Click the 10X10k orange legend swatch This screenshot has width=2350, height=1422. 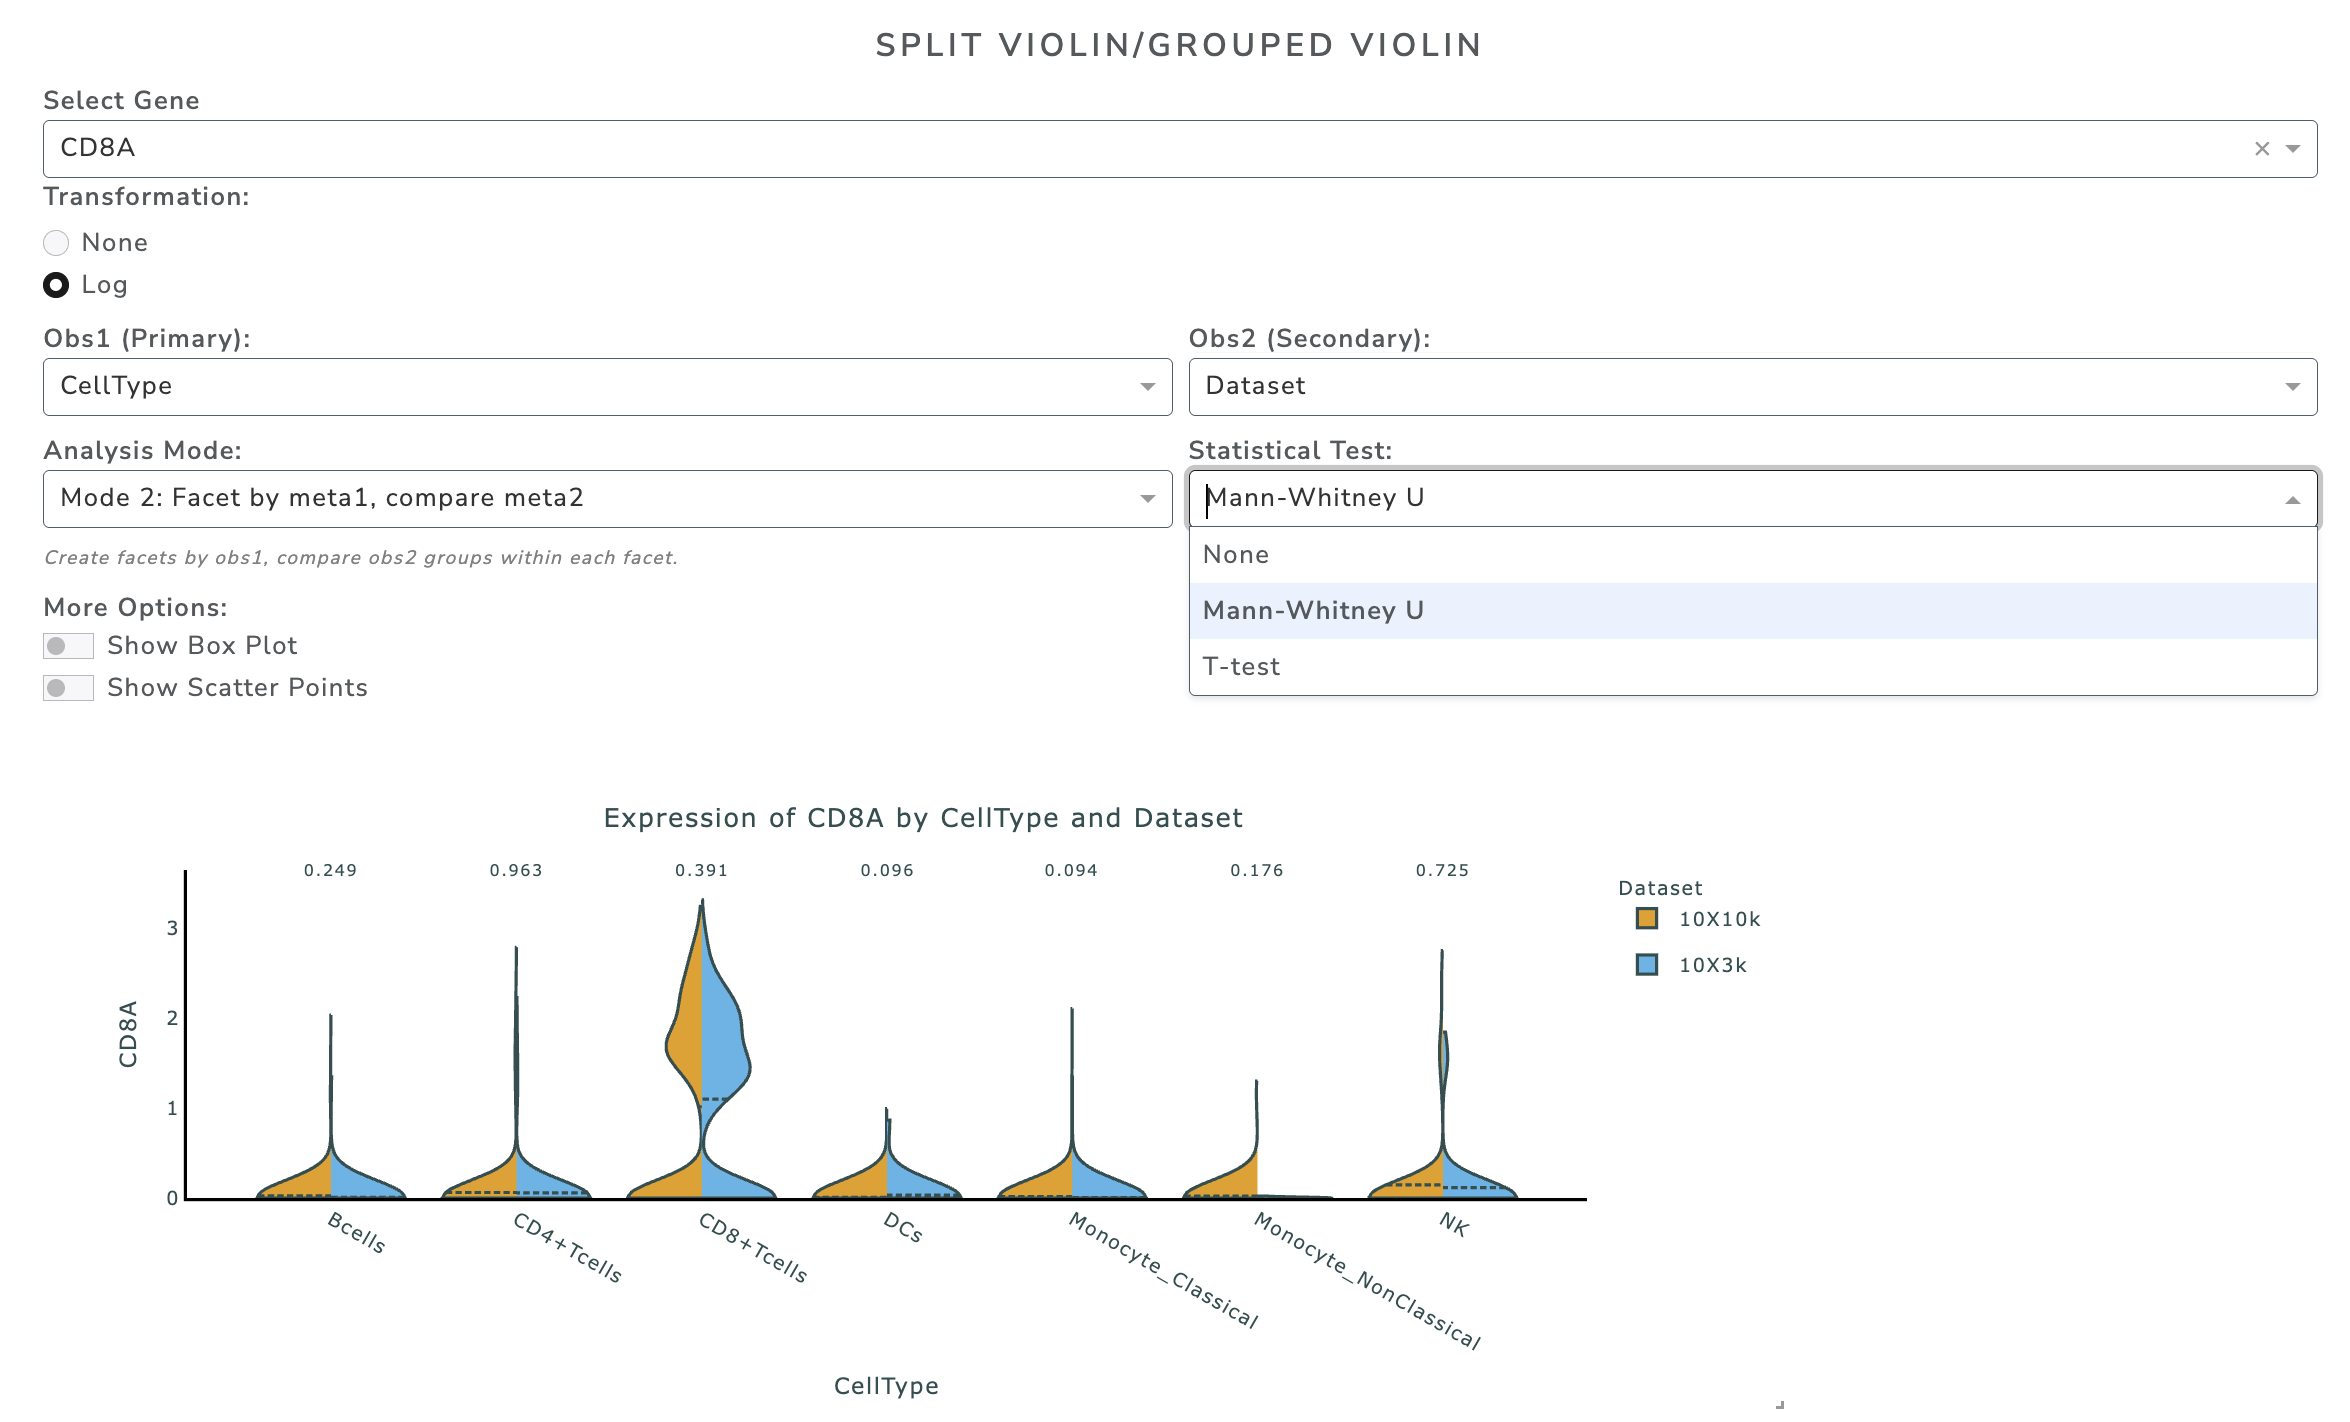[x=1646, y=919]
